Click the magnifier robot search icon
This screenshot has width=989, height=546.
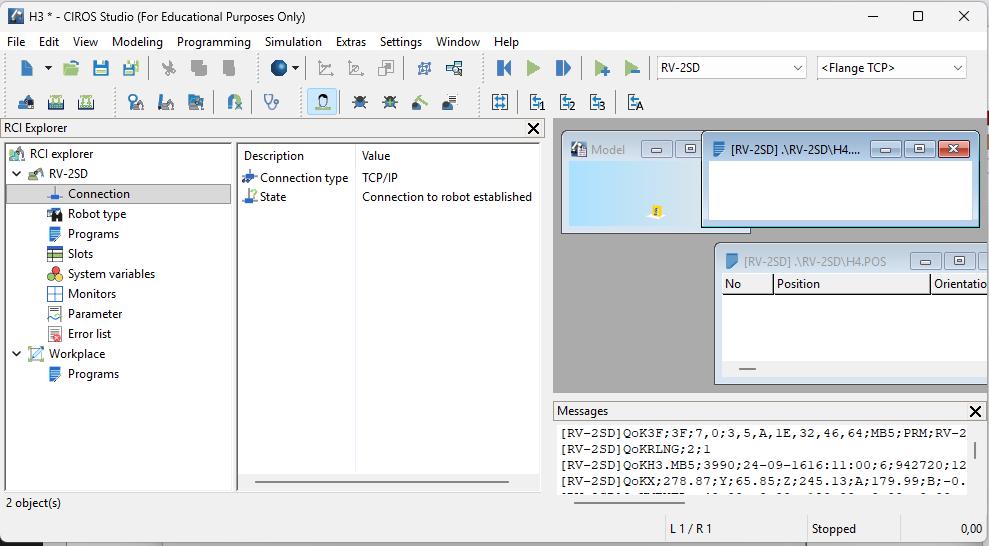[136, 102]
